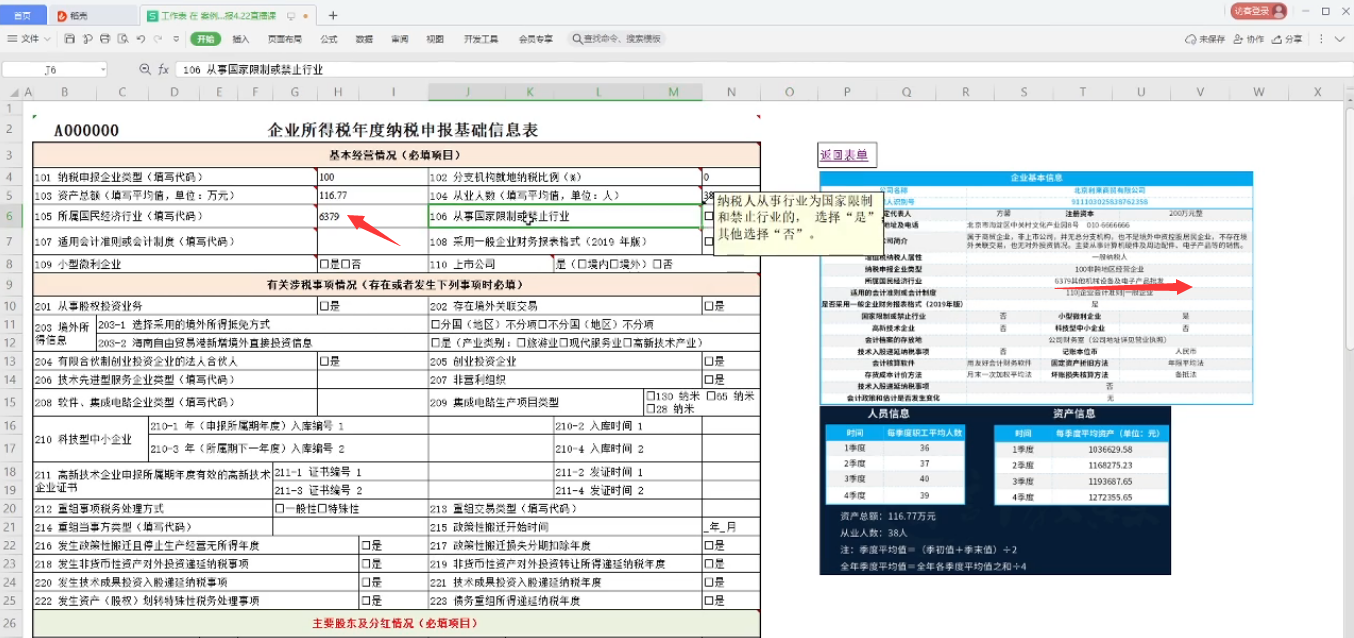Select cell 101 纳税申报企业类型(填写代码)
The image size is (1354, 638).
(x=175, y=176)
